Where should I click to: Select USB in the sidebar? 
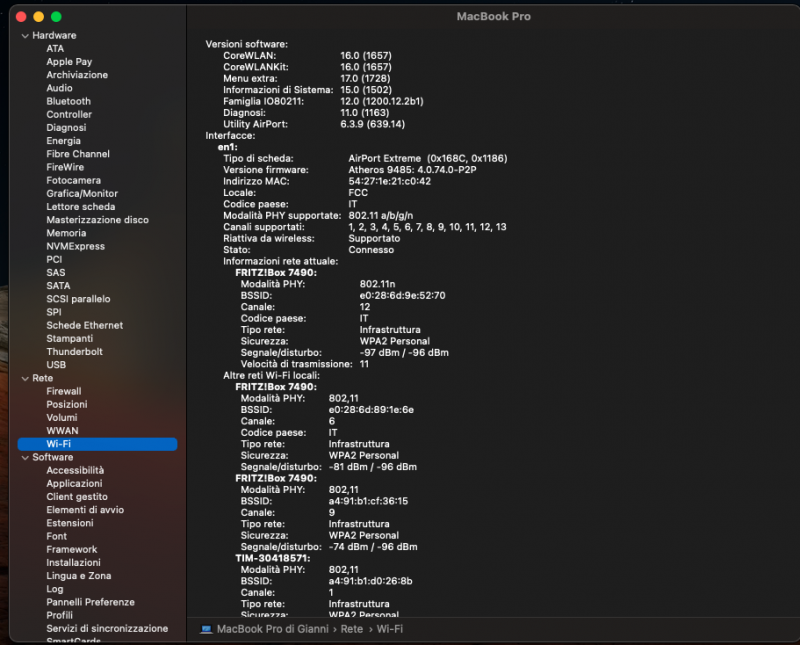(x=56, y=365)
